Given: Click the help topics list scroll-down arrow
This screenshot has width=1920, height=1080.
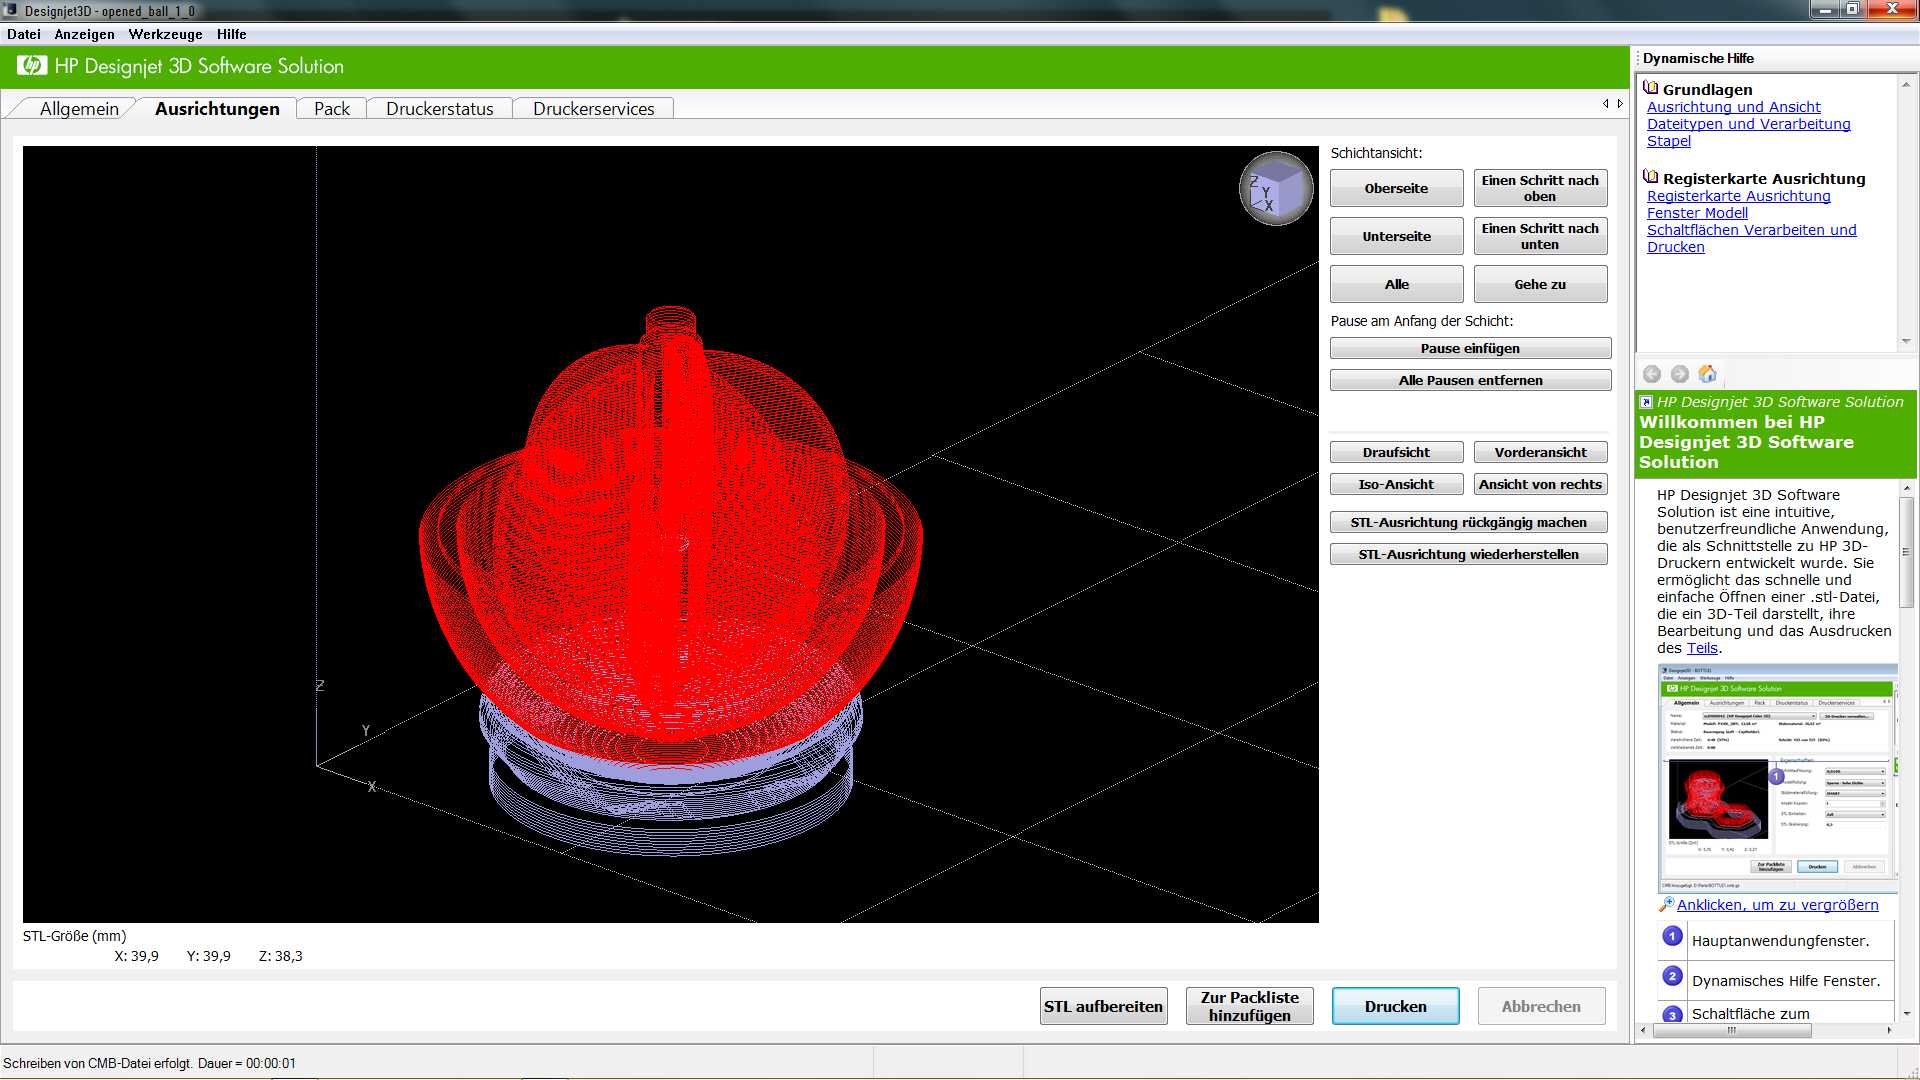Looking at the screenshot, I should pyautogui.click(x=1906, y=341).
